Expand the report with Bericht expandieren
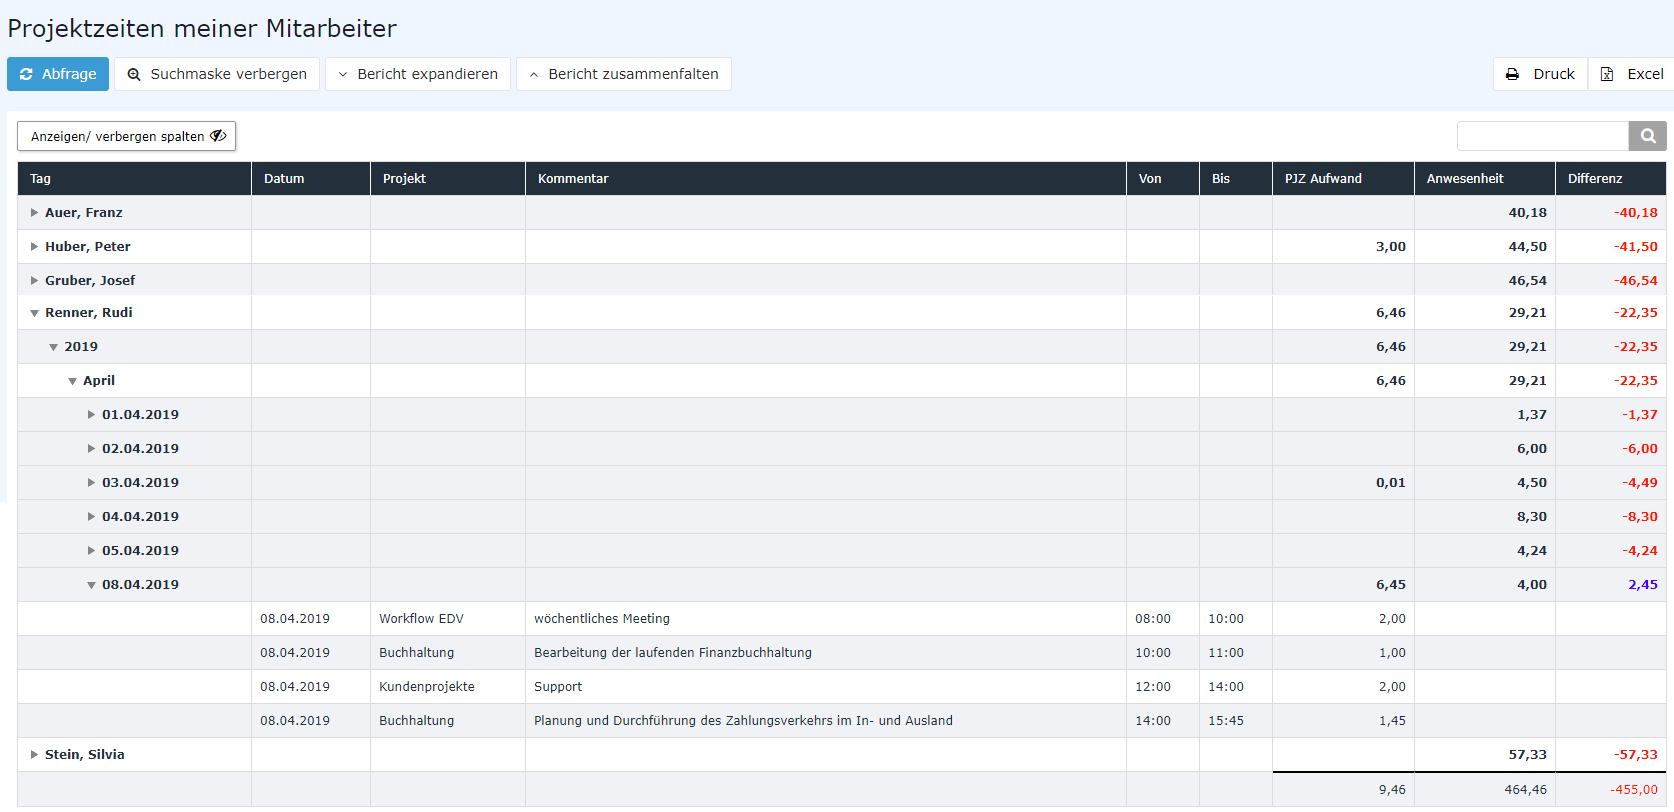Screen dimensions: 1674x812 click(417, 74)
